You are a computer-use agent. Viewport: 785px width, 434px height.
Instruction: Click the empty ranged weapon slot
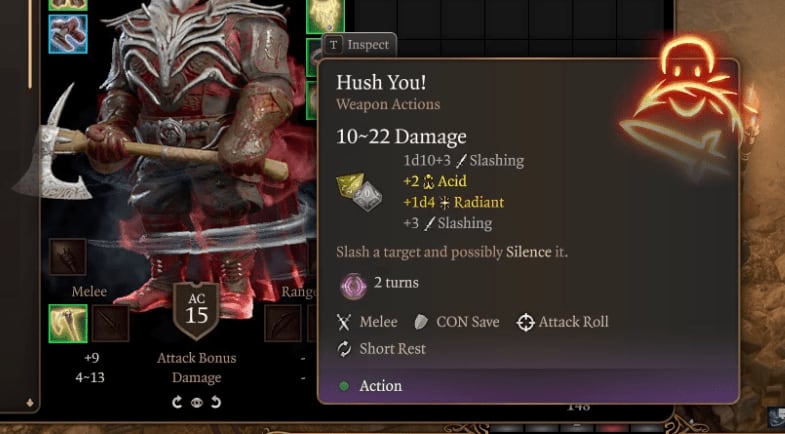pos(283,323)
